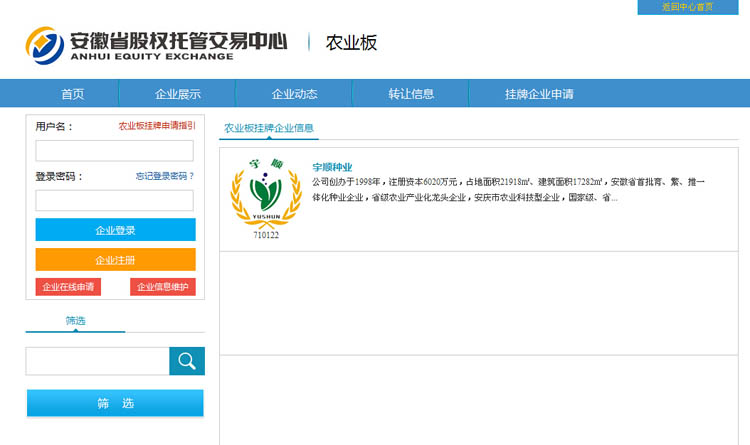Select 企业动态 in the navigation bar
This screenshot has width=750, height=445.
pyautogui.click(x=294, y=94)
